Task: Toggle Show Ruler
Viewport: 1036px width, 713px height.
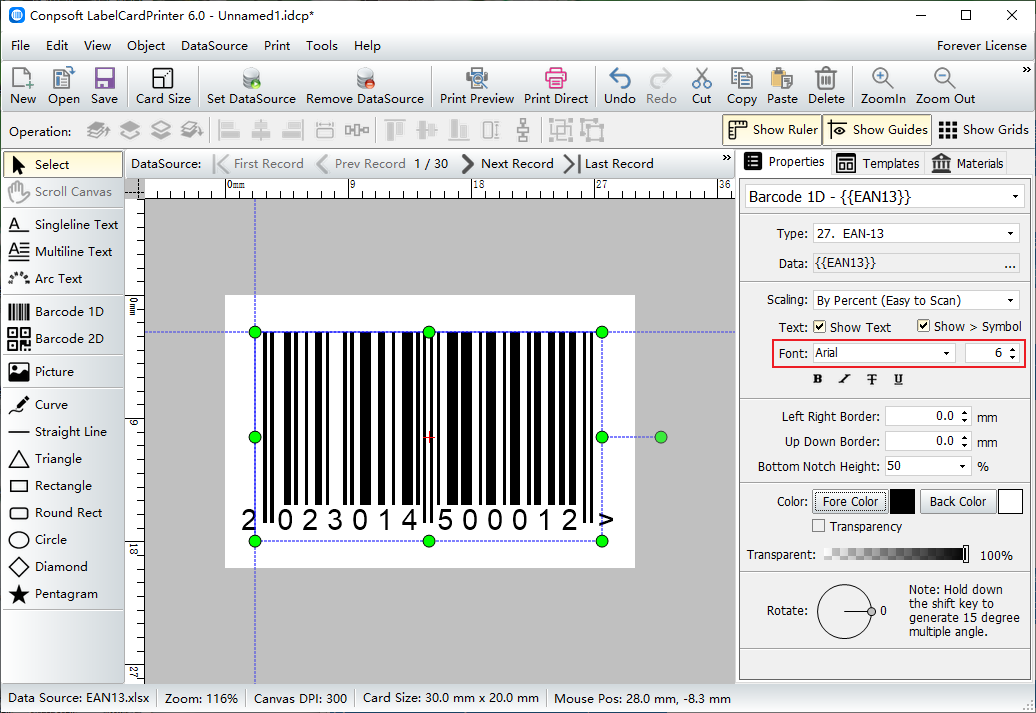Action: tap(772, 130)
